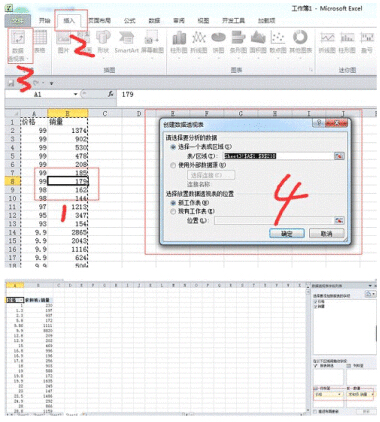Image resolution: width=380 pixels, height=422 pixels.
Task: Select the 选择一个表或区域 radio option
Action: [173, 147]
